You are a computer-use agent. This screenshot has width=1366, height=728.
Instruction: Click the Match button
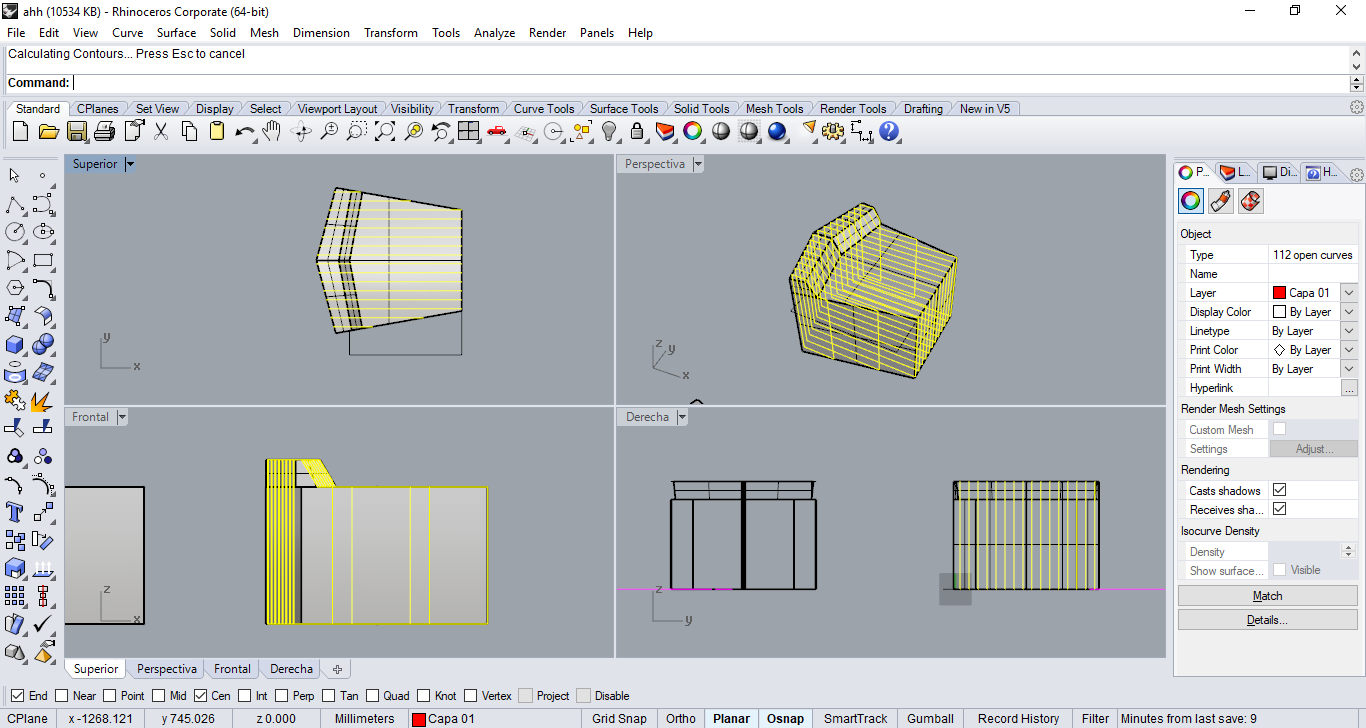(x=1267, y=596)
